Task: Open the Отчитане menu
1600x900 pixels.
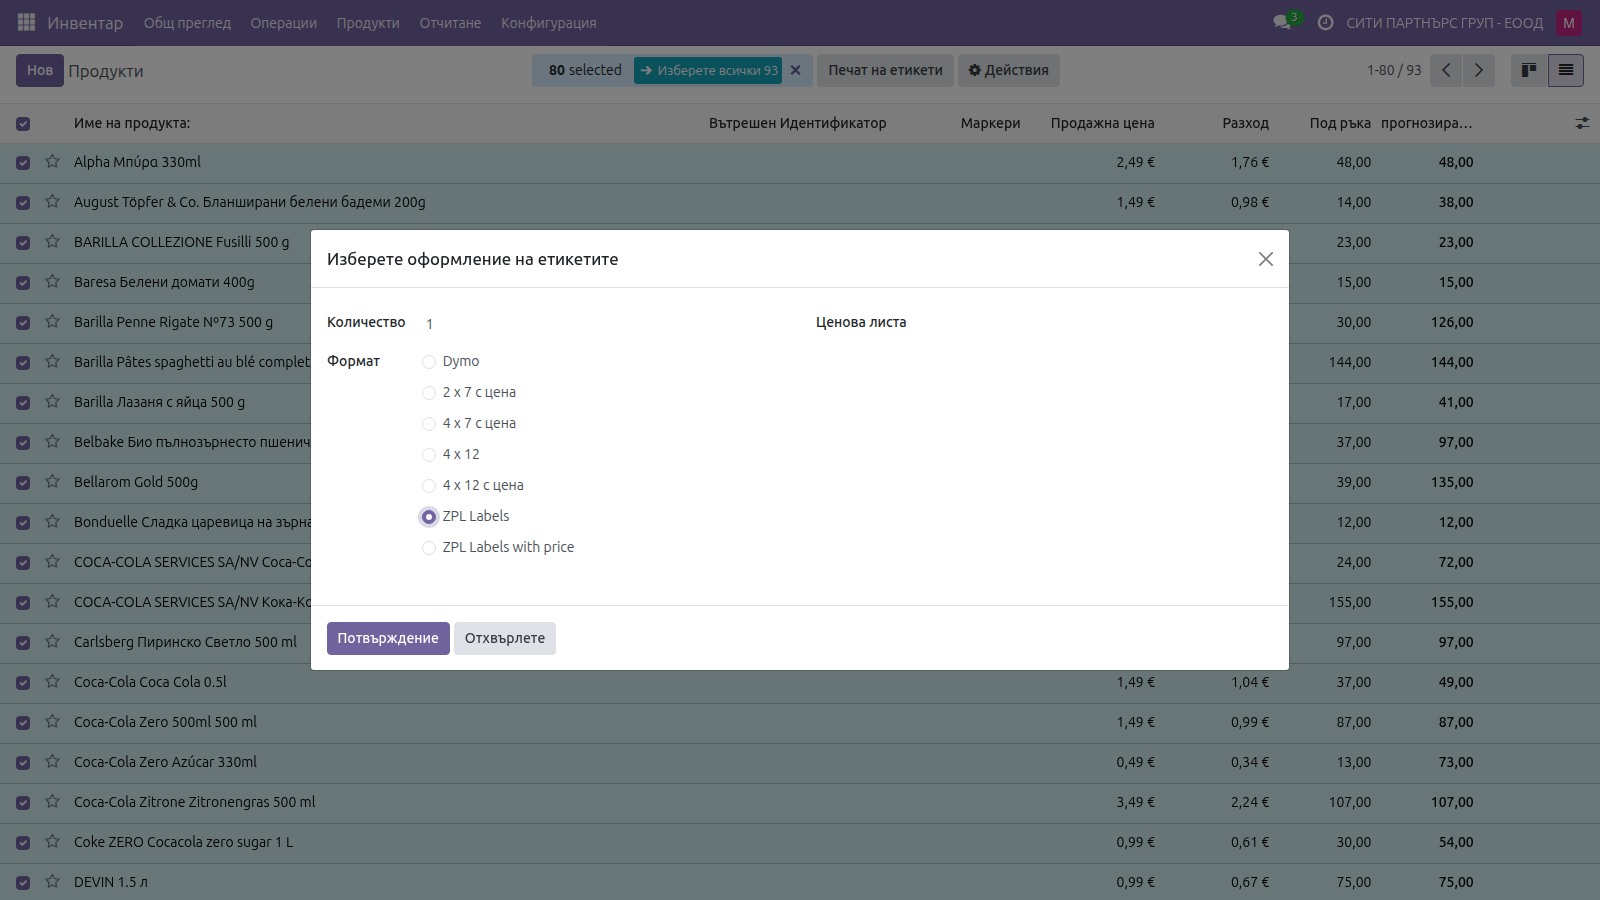Action: pos(450,23)
